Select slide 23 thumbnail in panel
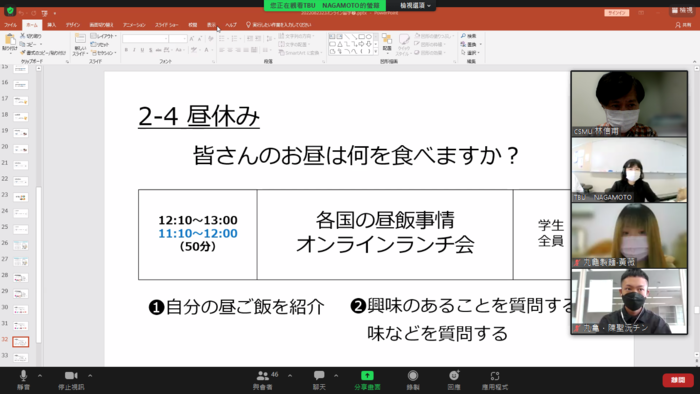700x394 pixels. (21, 197)
